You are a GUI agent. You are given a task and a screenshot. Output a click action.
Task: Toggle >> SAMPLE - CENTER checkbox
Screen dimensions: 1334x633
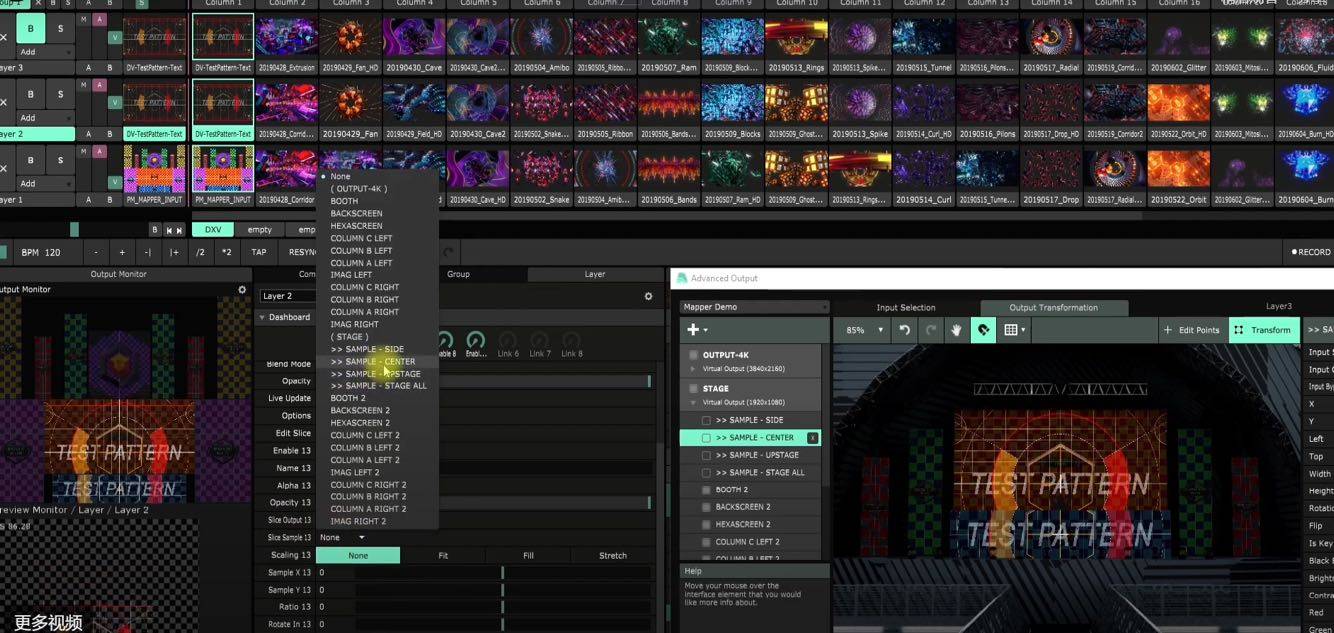click(x=707, y=438)
